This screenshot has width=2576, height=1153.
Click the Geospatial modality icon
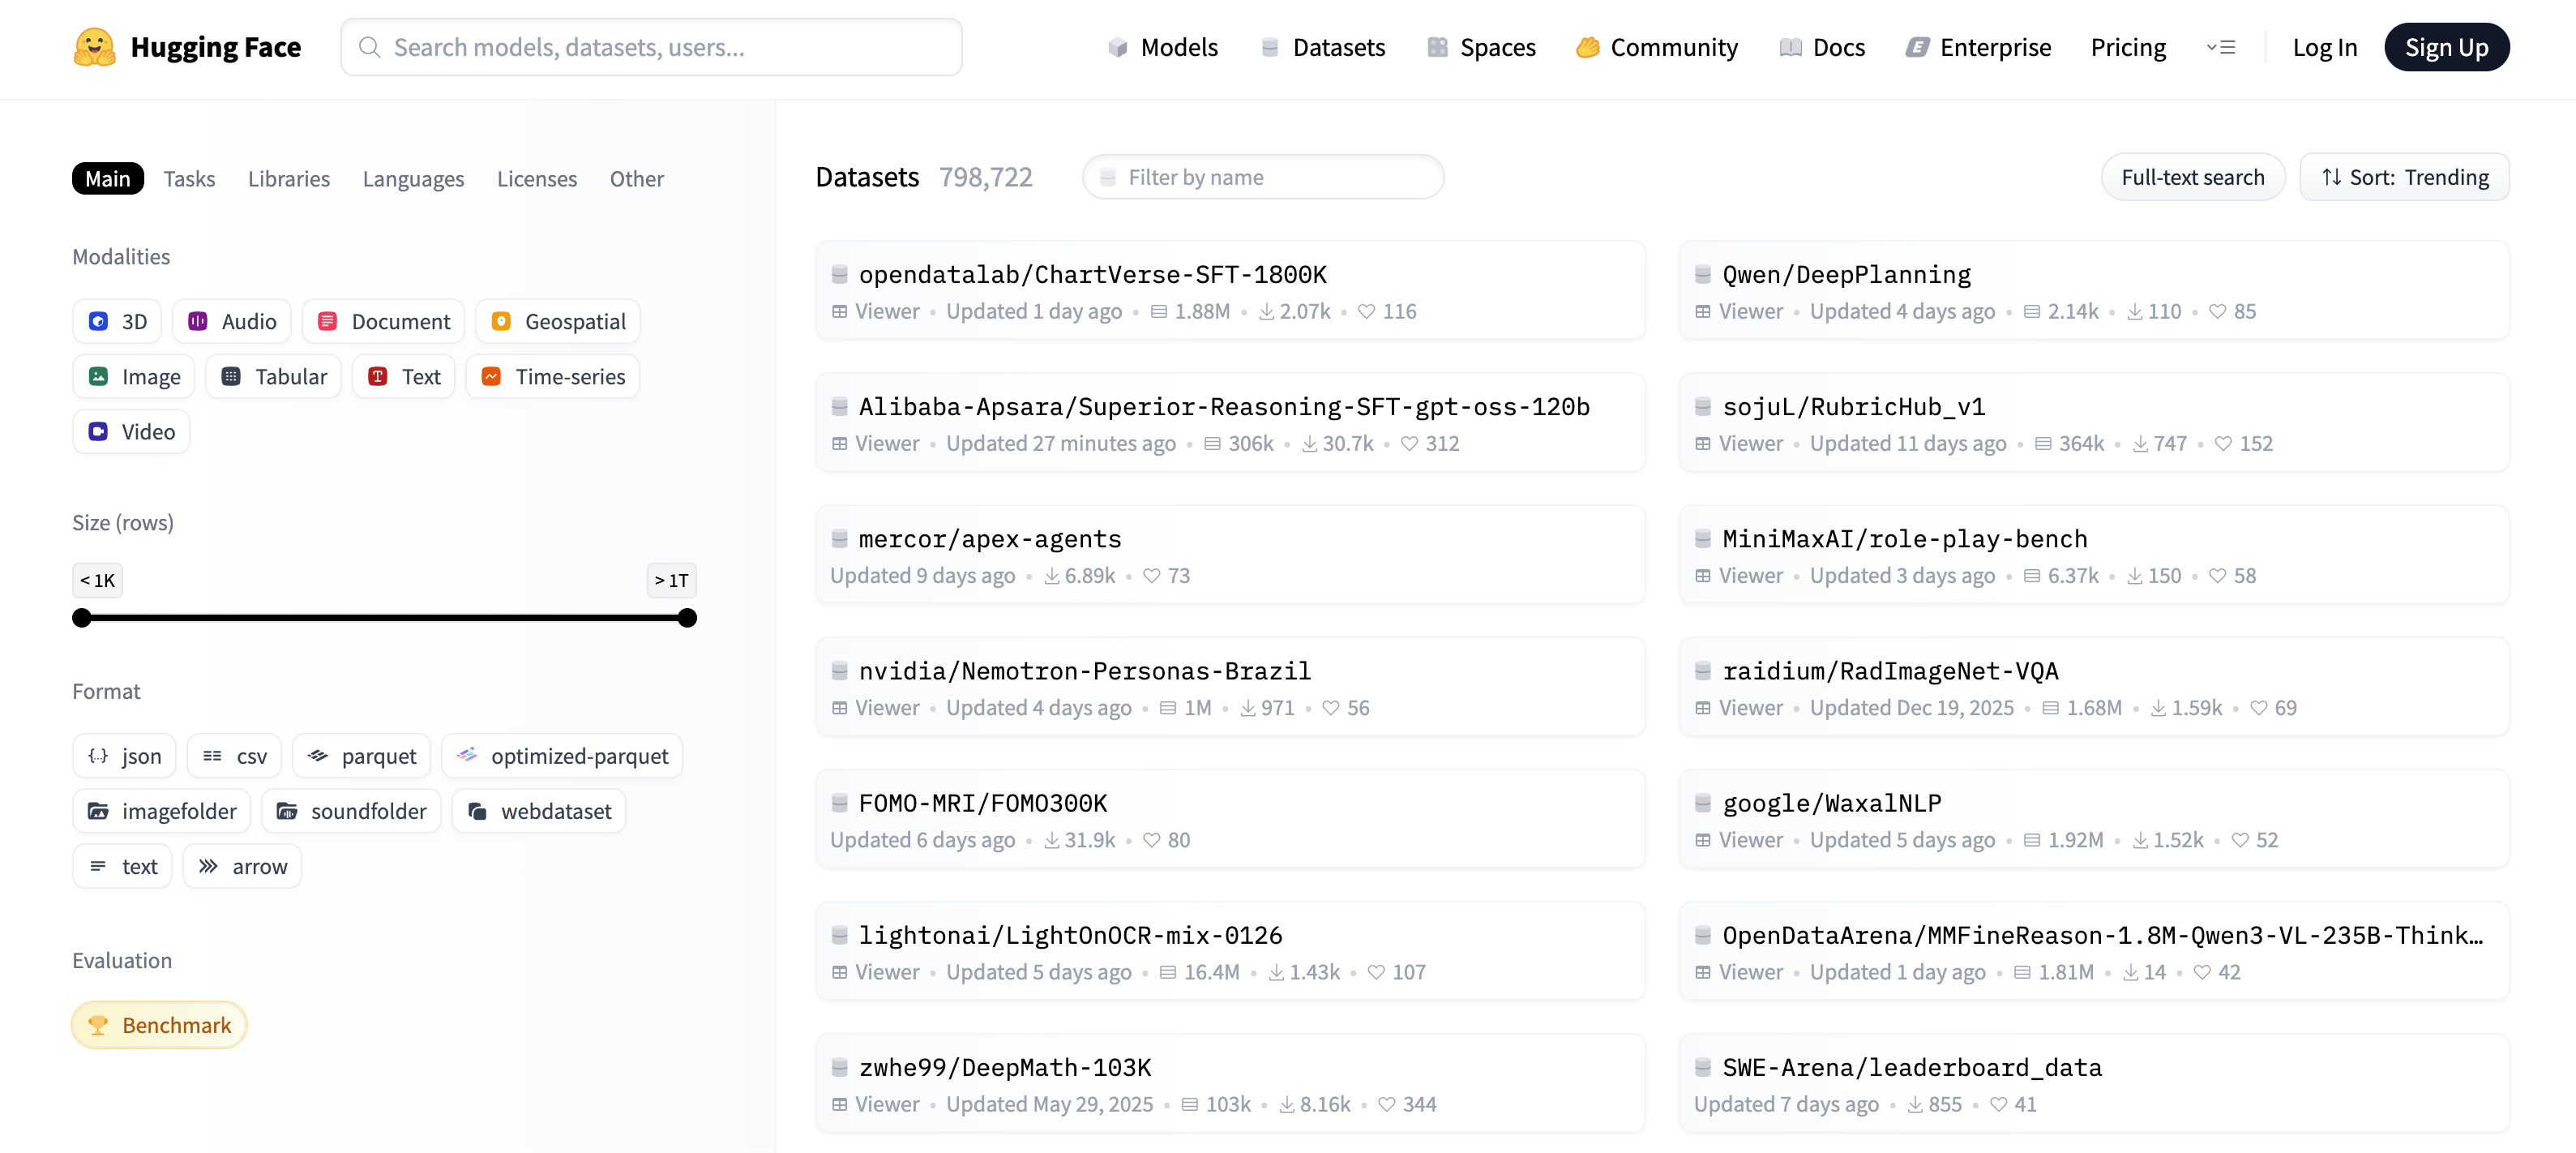501,321
